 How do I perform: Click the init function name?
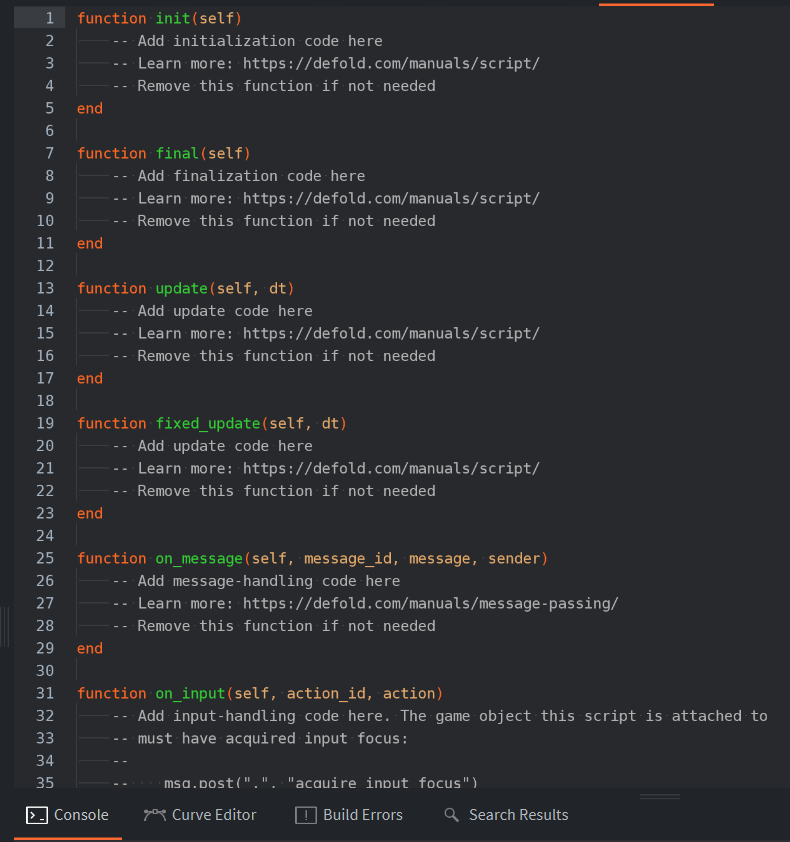(172, 18)
